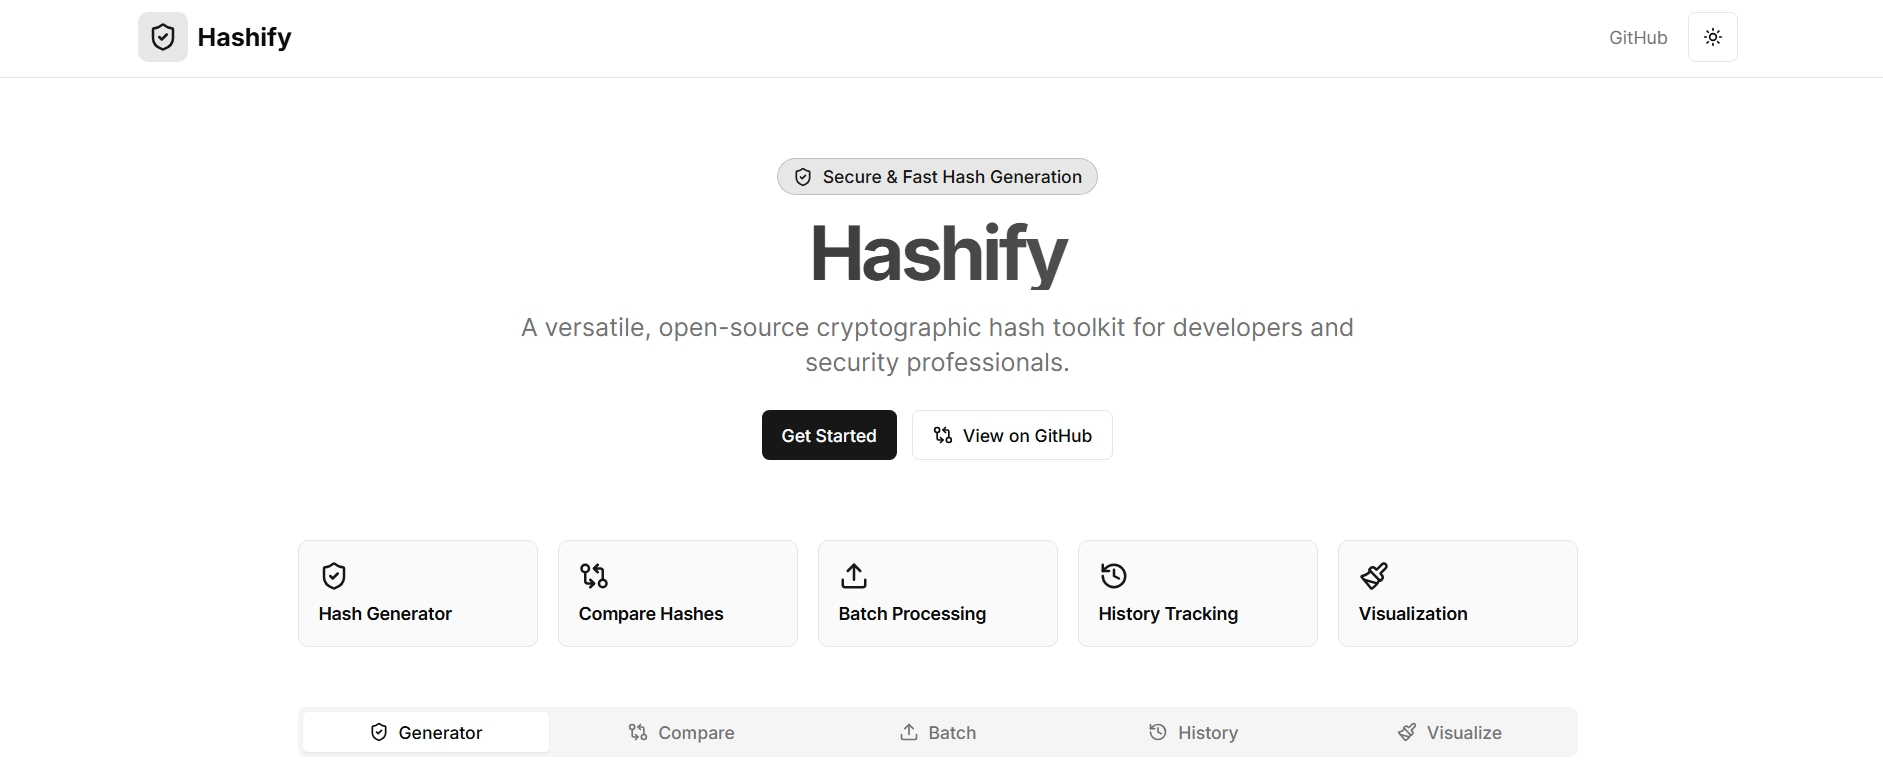The image size is (1883, 782).
Task: Click the Compare tab's branch icon
Action: click(x=637, y=732)
